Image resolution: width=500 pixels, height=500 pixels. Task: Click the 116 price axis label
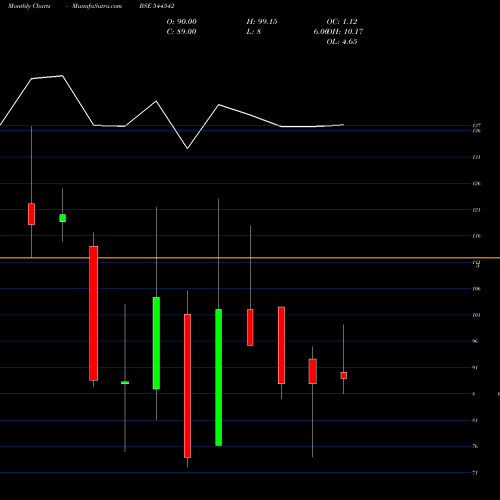(x=476, y=236)
